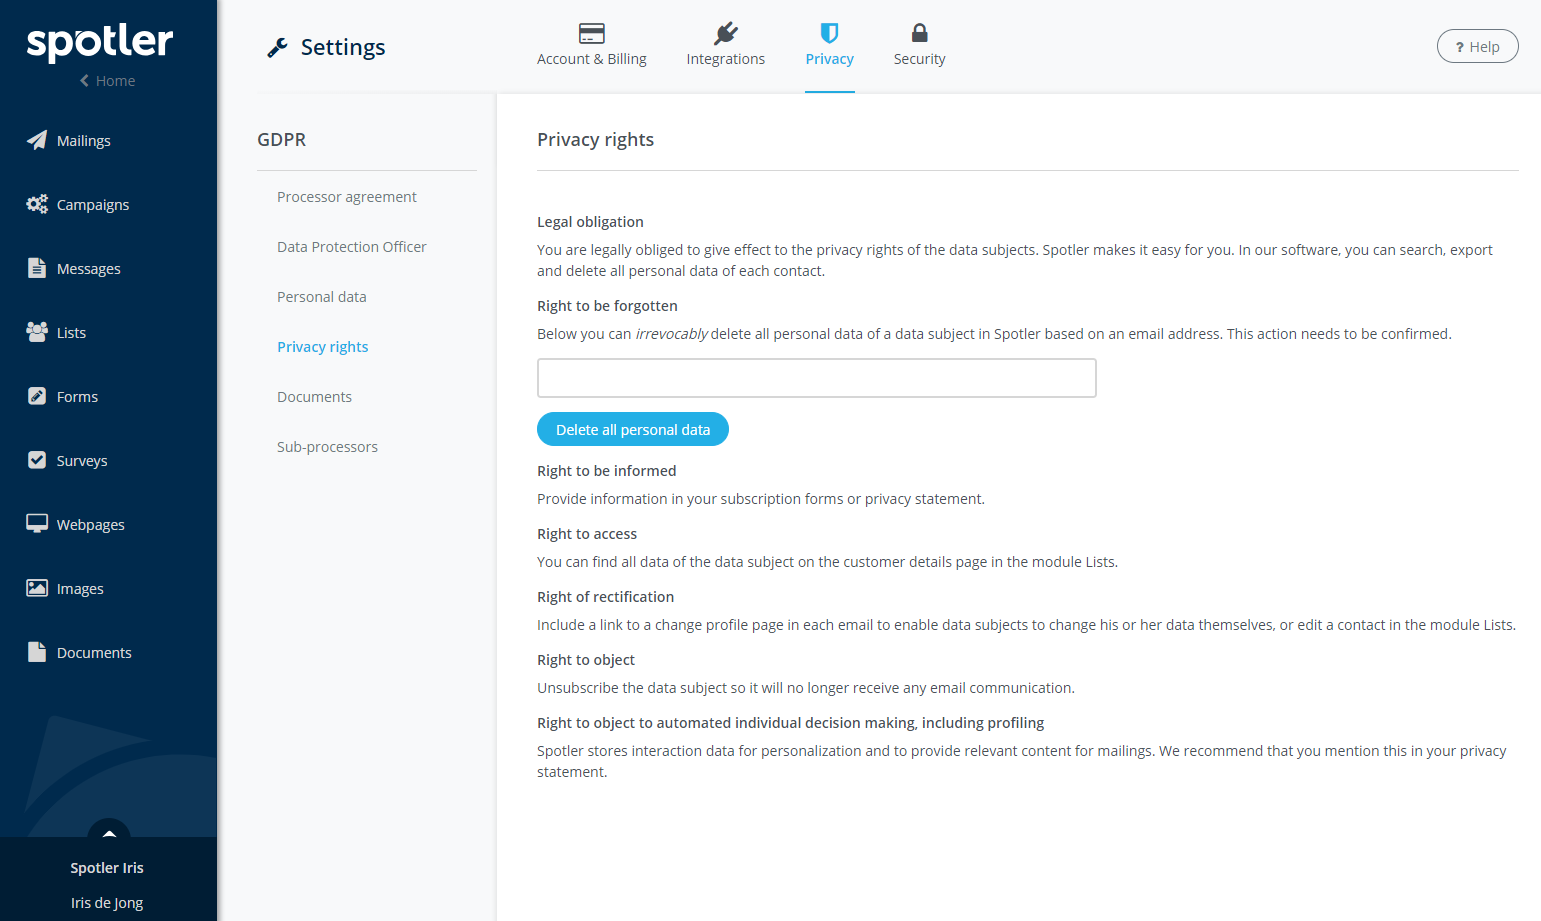1541x921 pixels.
Task: Click the Surveys checkmark icon
Action: (37, 460)
